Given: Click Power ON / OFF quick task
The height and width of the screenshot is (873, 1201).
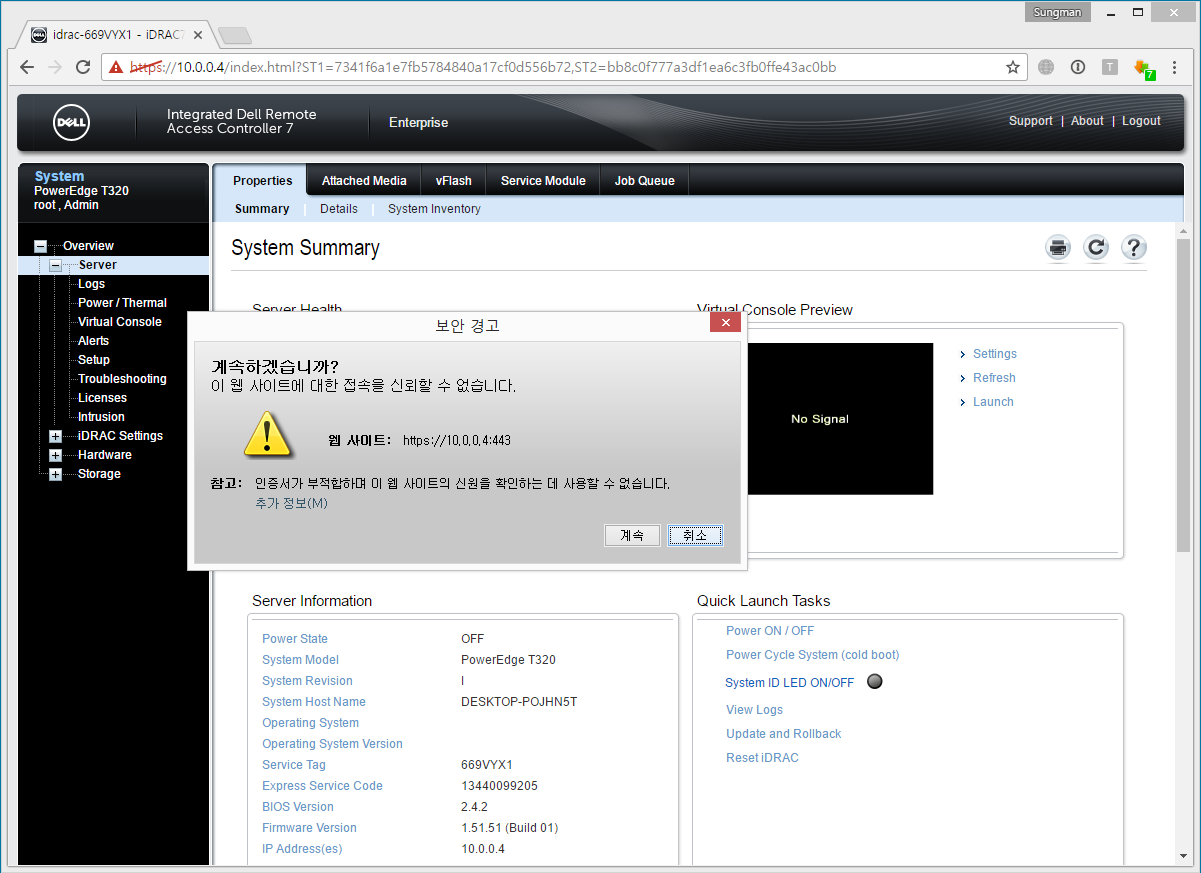Looking at the screenshot, I should (x=770, y=631).
